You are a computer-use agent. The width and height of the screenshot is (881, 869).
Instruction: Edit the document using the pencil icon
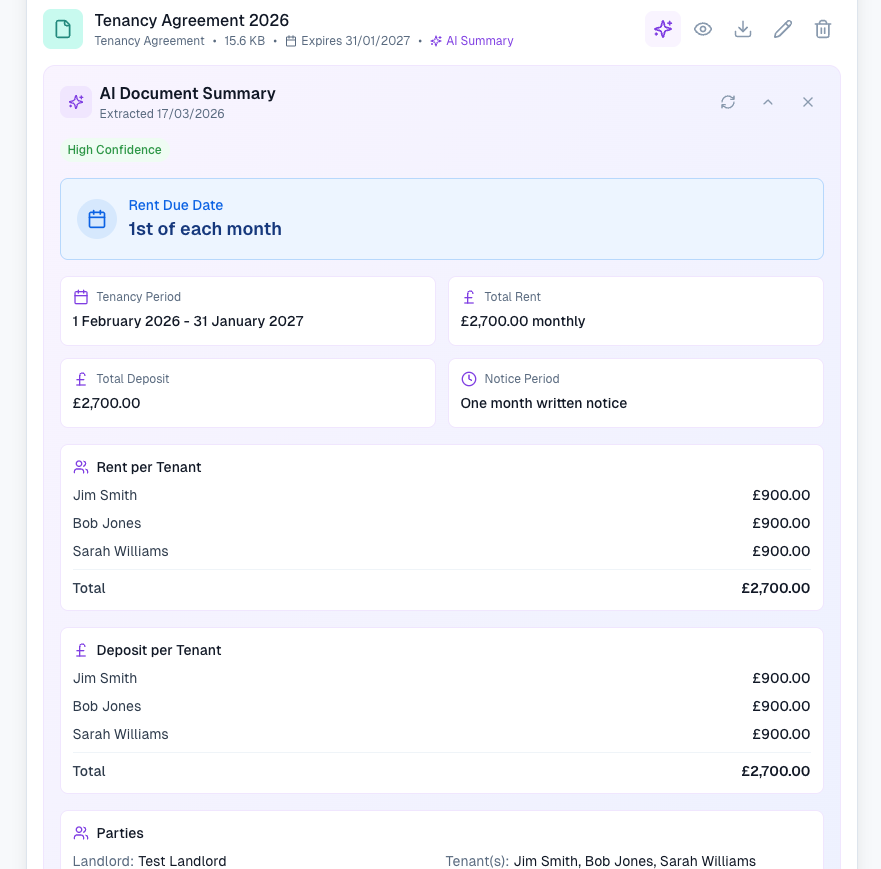783,29
